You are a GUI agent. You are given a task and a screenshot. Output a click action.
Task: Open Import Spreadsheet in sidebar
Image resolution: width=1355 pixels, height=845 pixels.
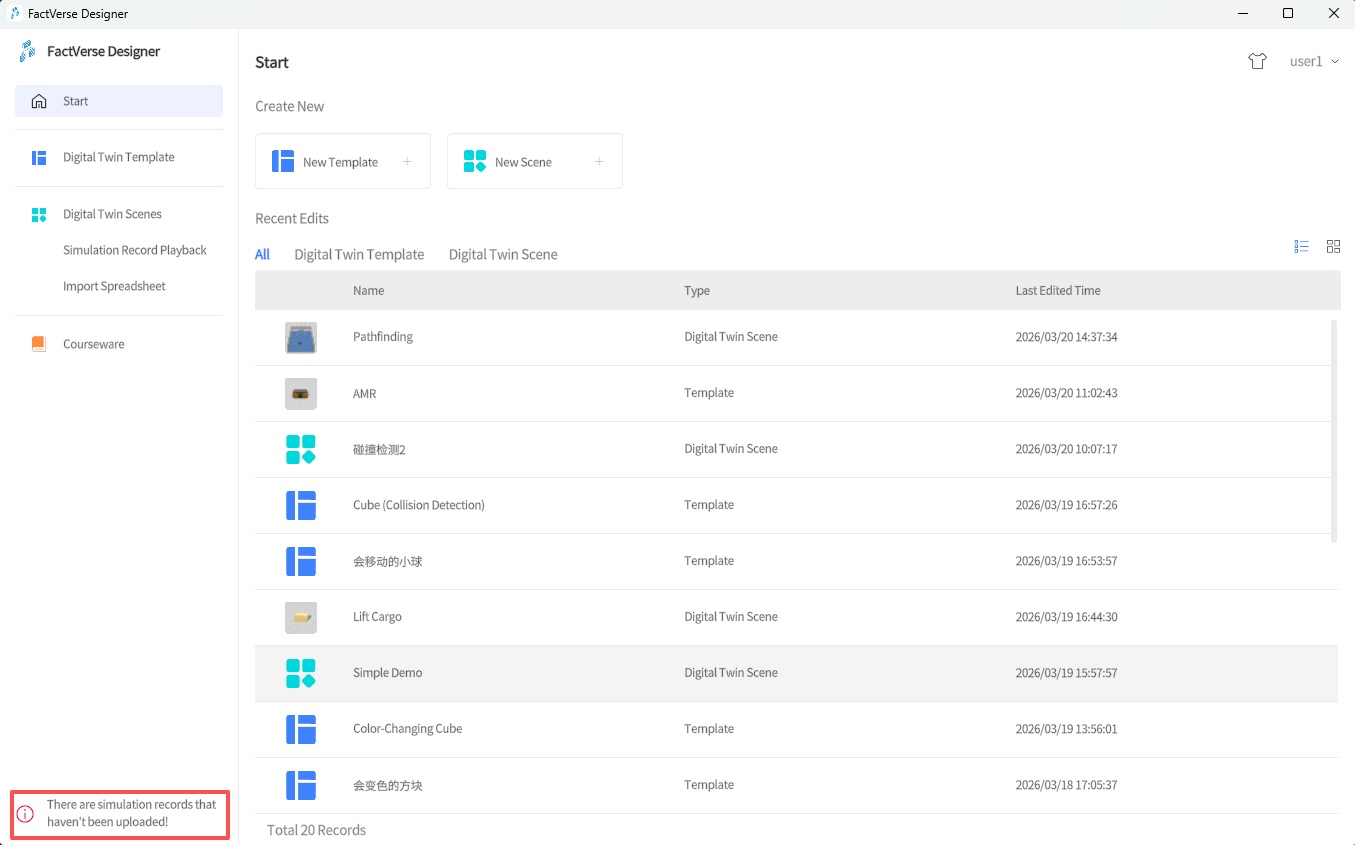[114, 286]
